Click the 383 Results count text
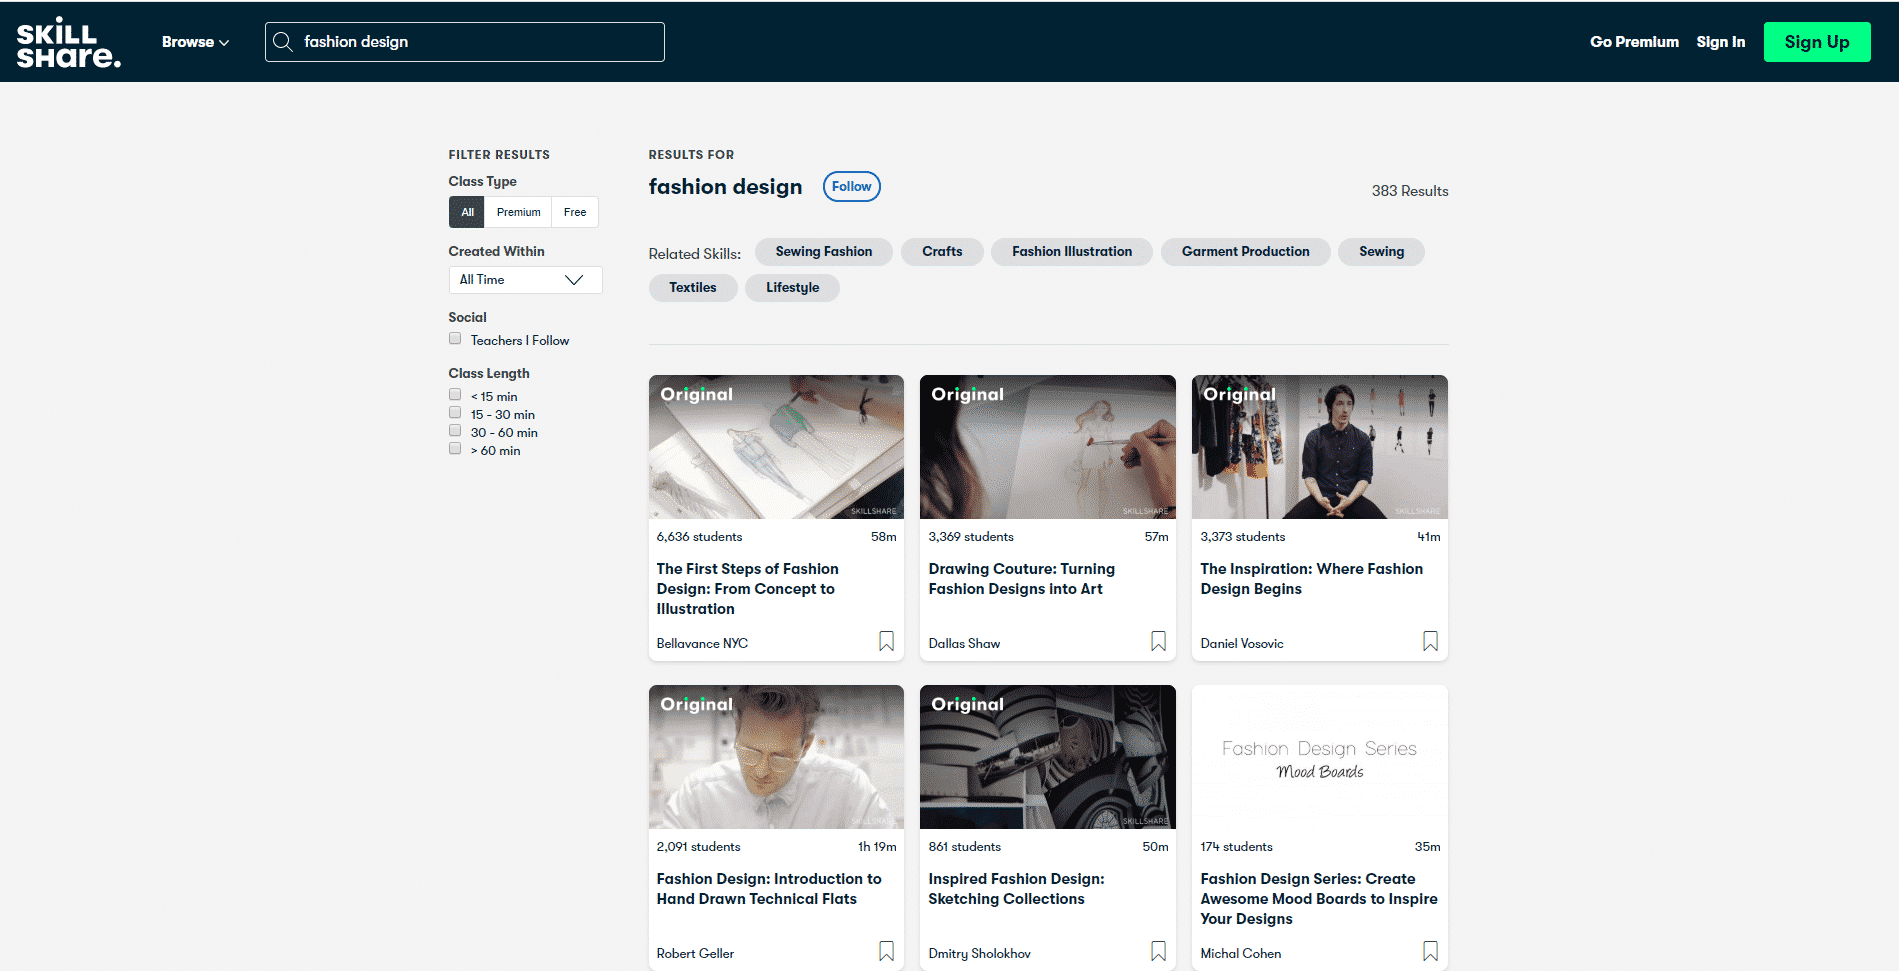This screenshot has height=971, width=1899. [1409, 191]
